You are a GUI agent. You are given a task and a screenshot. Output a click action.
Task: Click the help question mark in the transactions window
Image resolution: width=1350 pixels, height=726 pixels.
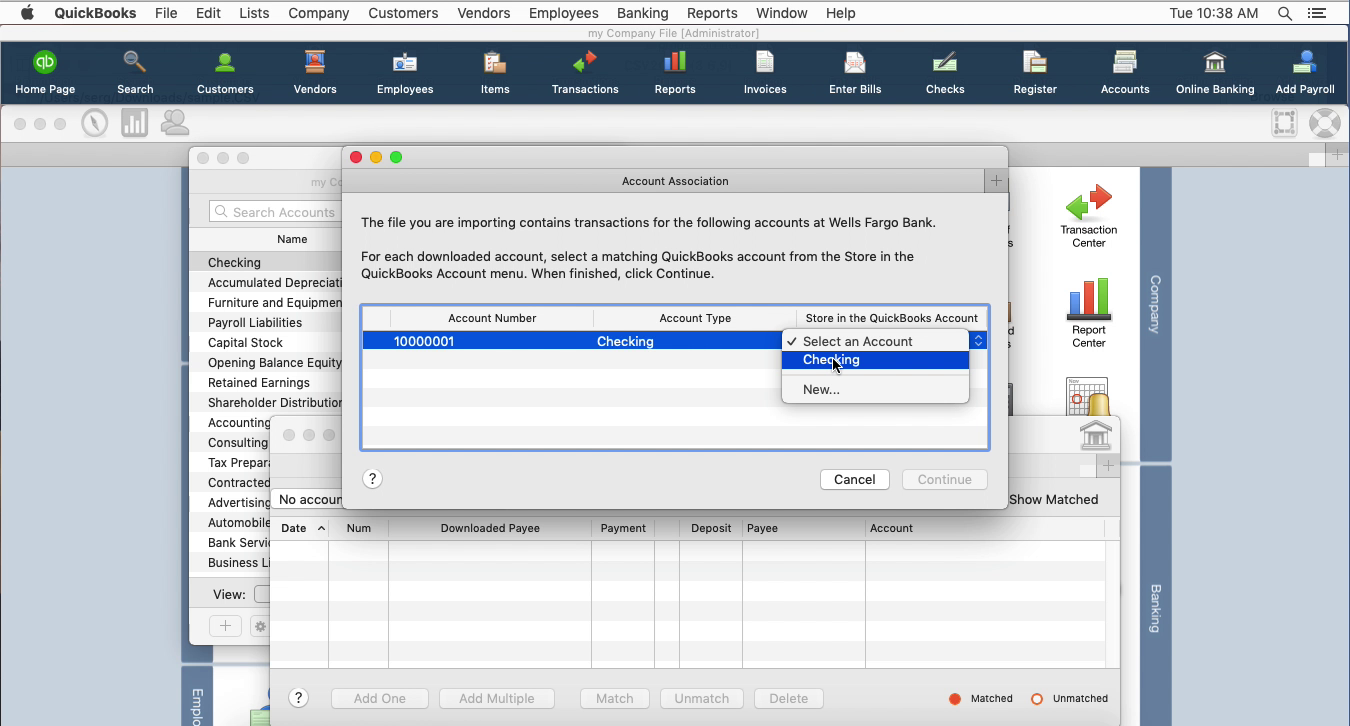coord(298,698)
